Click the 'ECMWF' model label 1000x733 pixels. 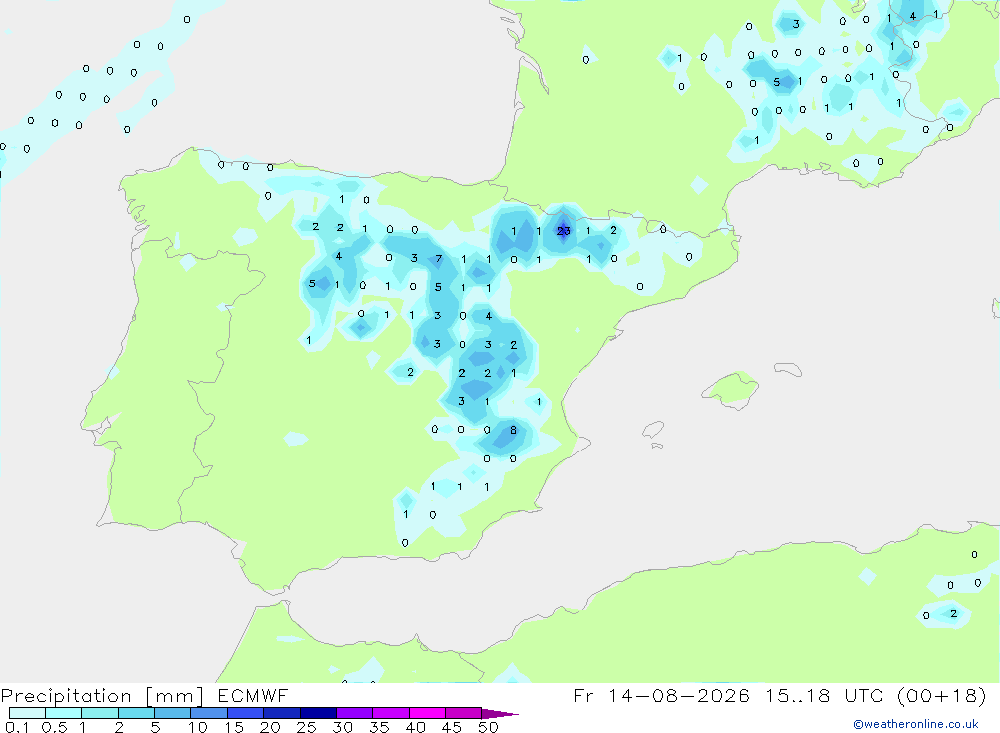(253, 696)
